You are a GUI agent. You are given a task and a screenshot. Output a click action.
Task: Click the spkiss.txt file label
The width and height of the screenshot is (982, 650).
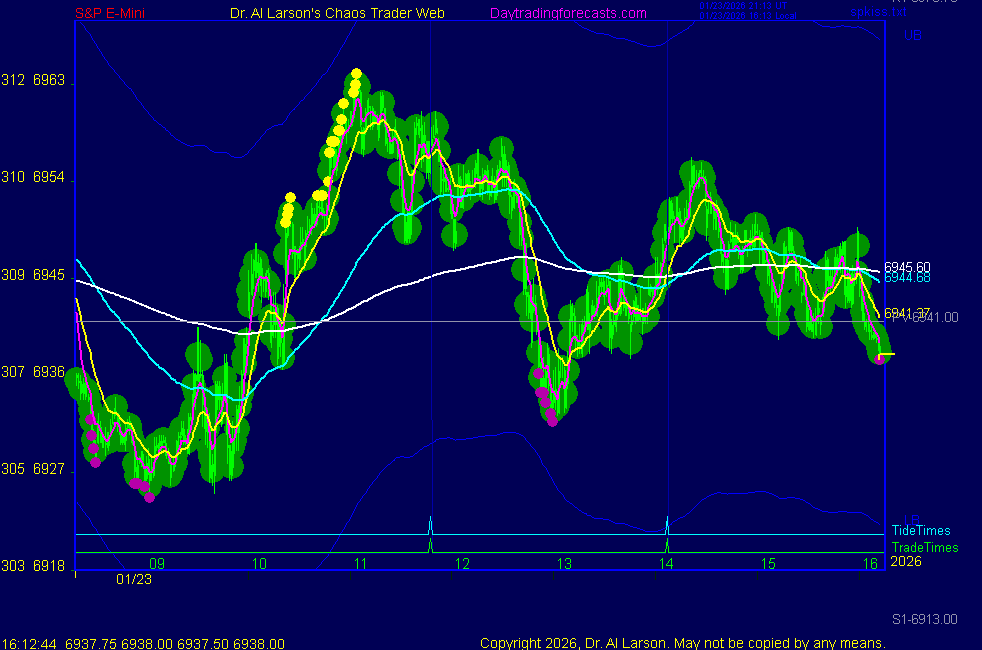click(879, 13)
